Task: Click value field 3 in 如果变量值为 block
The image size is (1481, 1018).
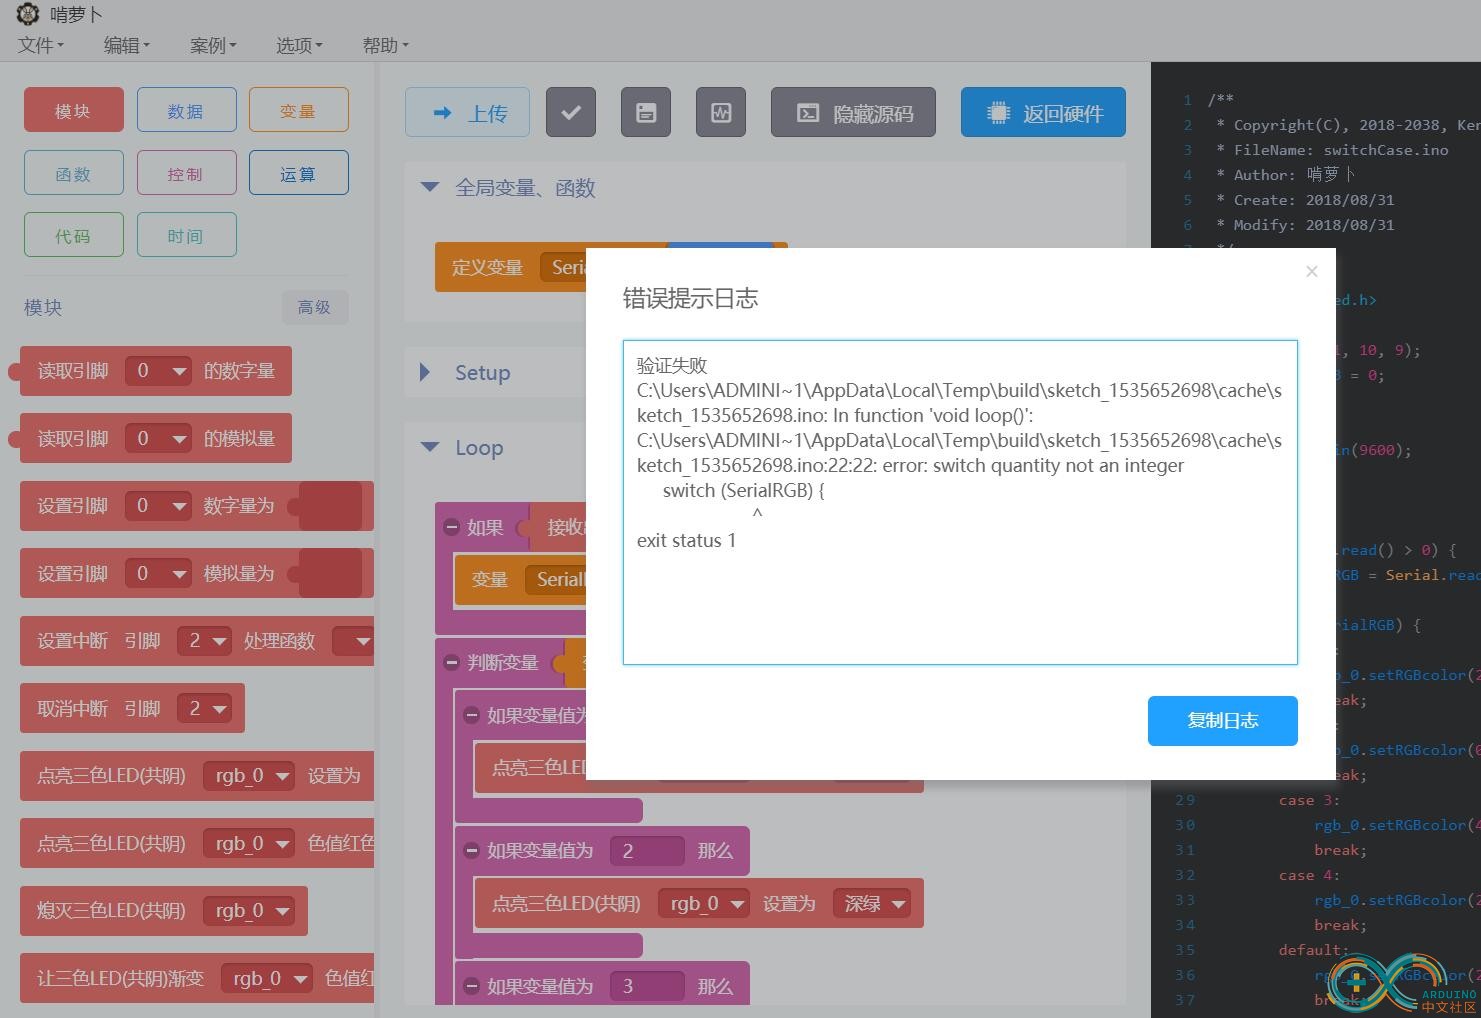Action: point(647,986)
